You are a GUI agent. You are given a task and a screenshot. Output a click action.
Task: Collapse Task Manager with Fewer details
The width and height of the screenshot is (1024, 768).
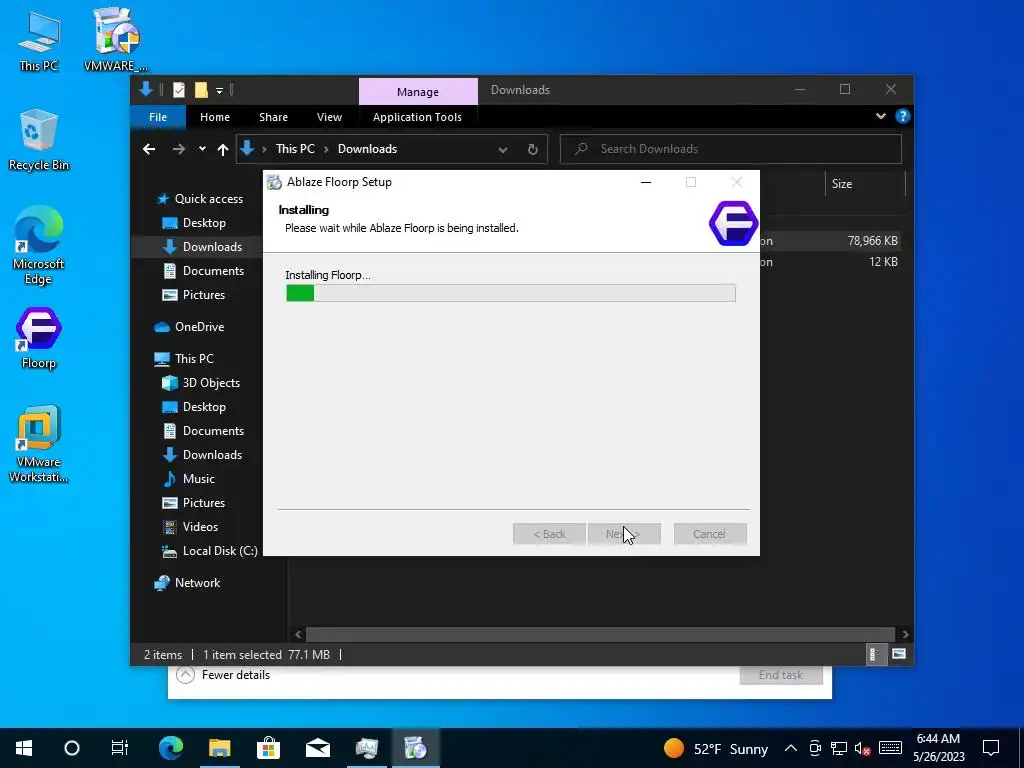click(x=223, y=675)
